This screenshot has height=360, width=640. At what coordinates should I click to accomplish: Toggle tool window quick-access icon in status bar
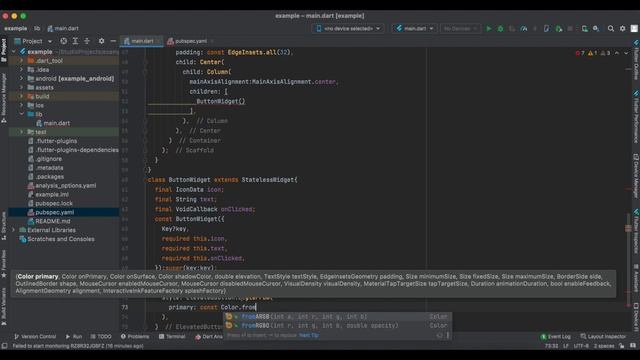(x=4, y=346)
